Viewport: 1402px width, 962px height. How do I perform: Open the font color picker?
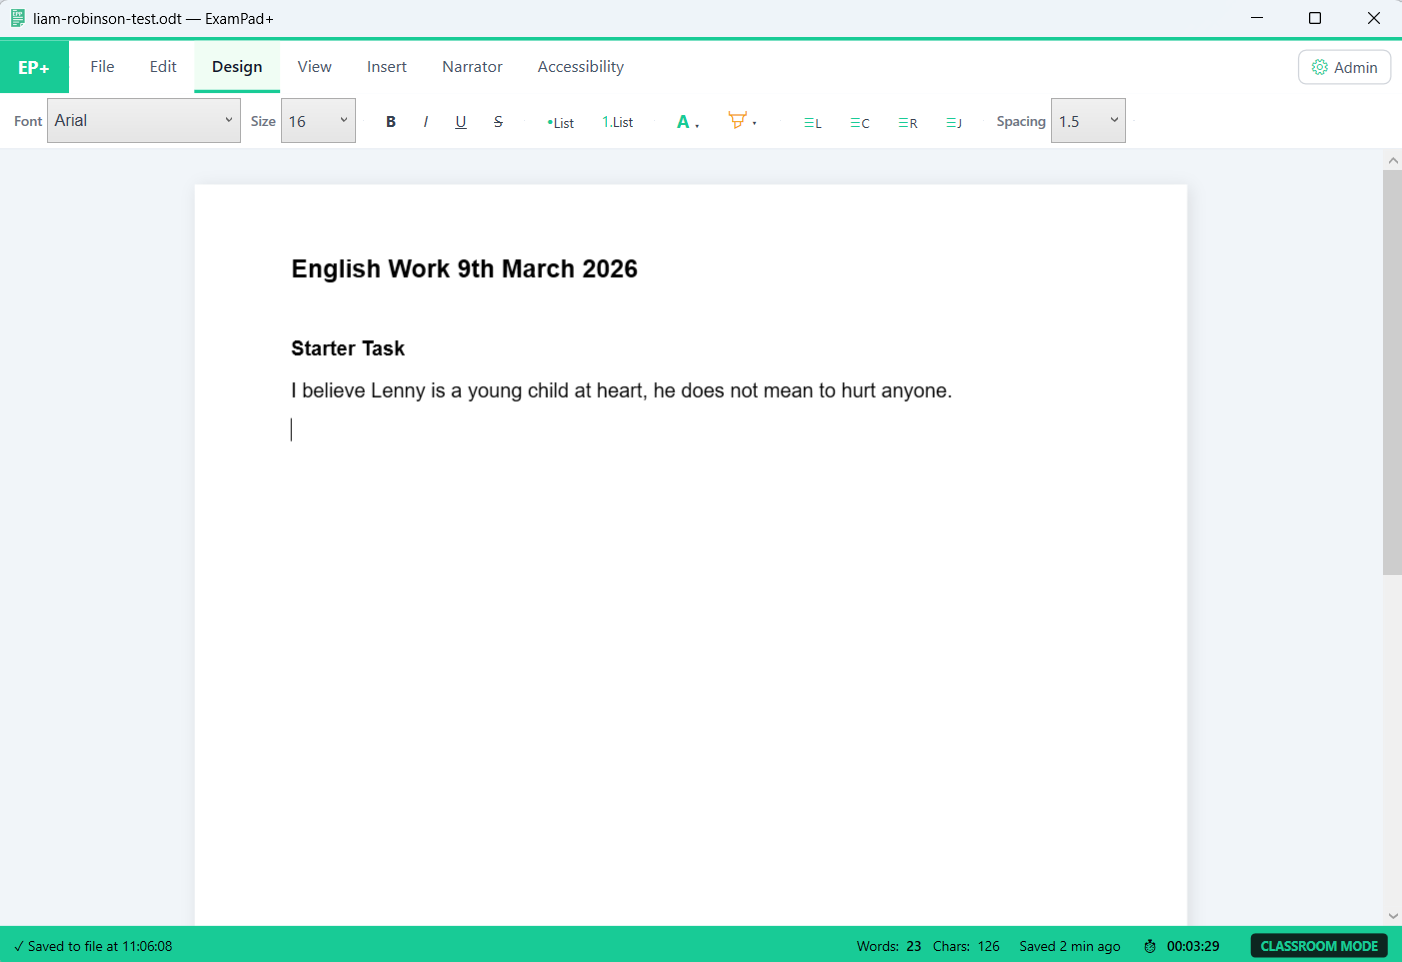tap(687, 121)
